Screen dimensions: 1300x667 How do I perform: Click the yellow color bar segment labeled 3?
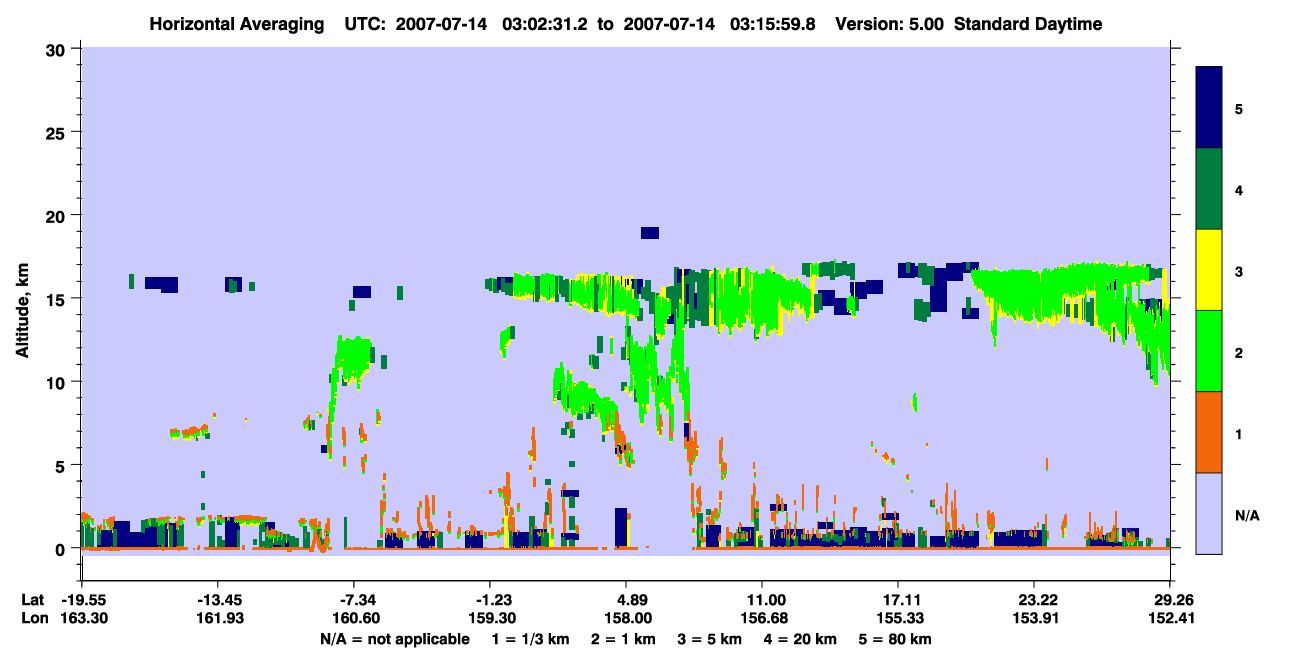click(1209, 270)
